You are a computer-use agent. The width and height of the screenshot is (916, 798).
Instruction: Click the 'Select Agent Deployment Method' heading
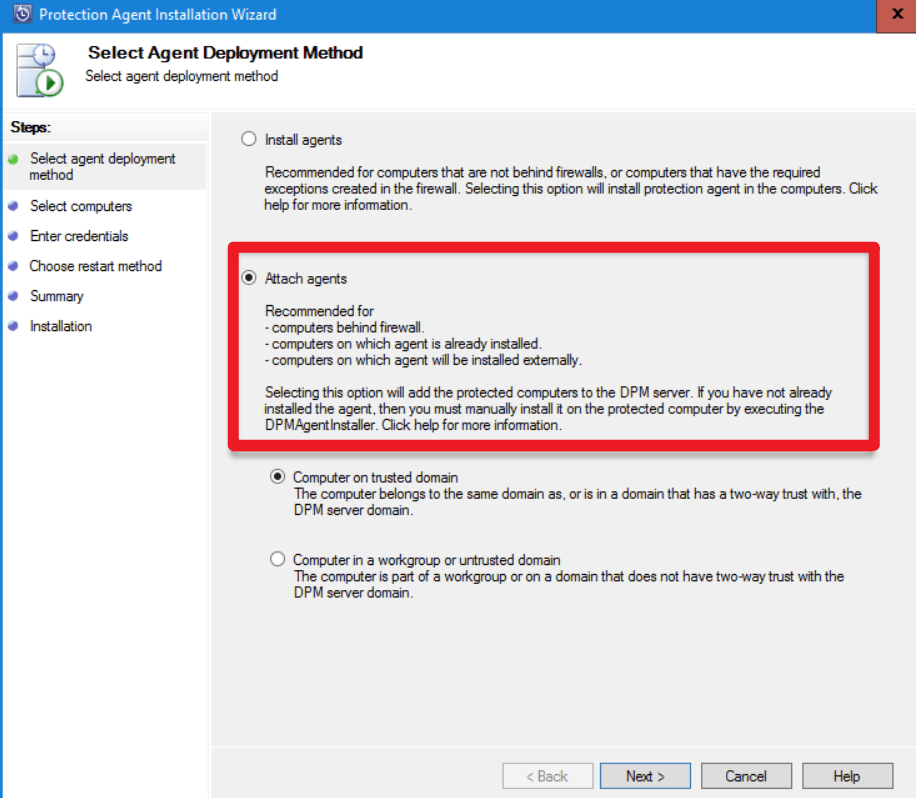point(225,53)
